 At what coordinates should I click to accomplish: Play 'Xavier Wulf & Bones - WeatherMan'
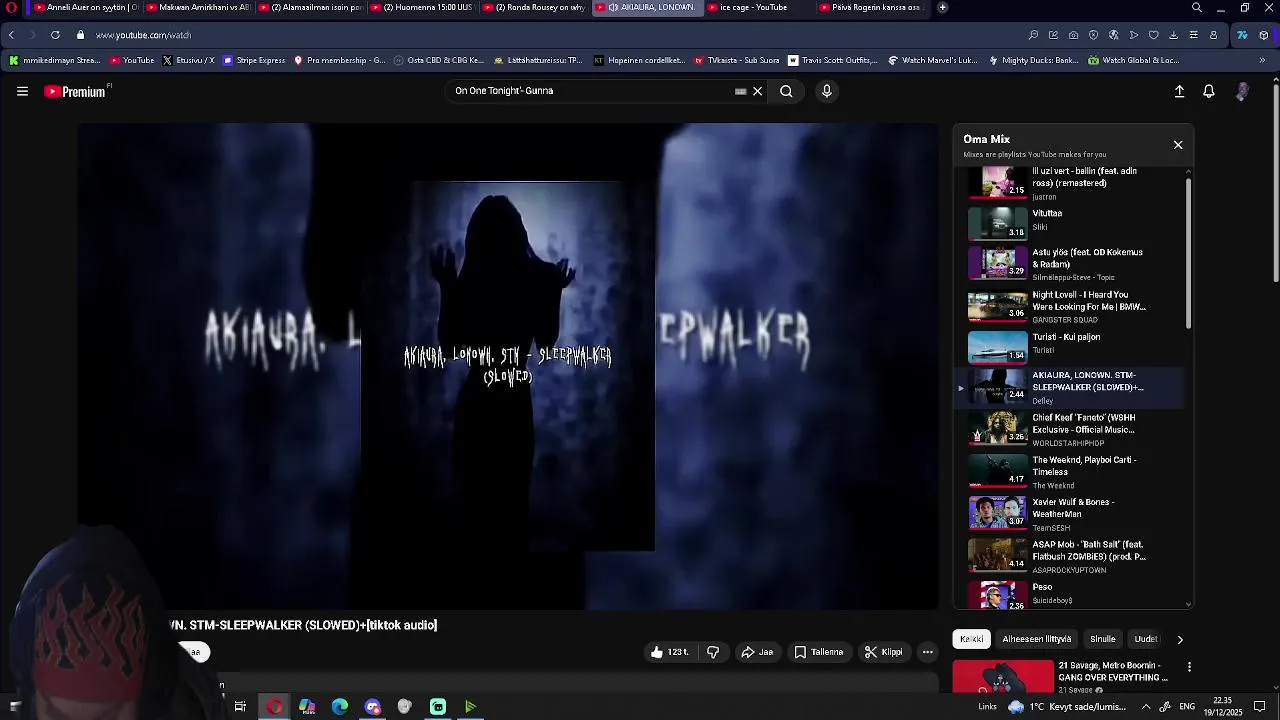click(1069, 513)
